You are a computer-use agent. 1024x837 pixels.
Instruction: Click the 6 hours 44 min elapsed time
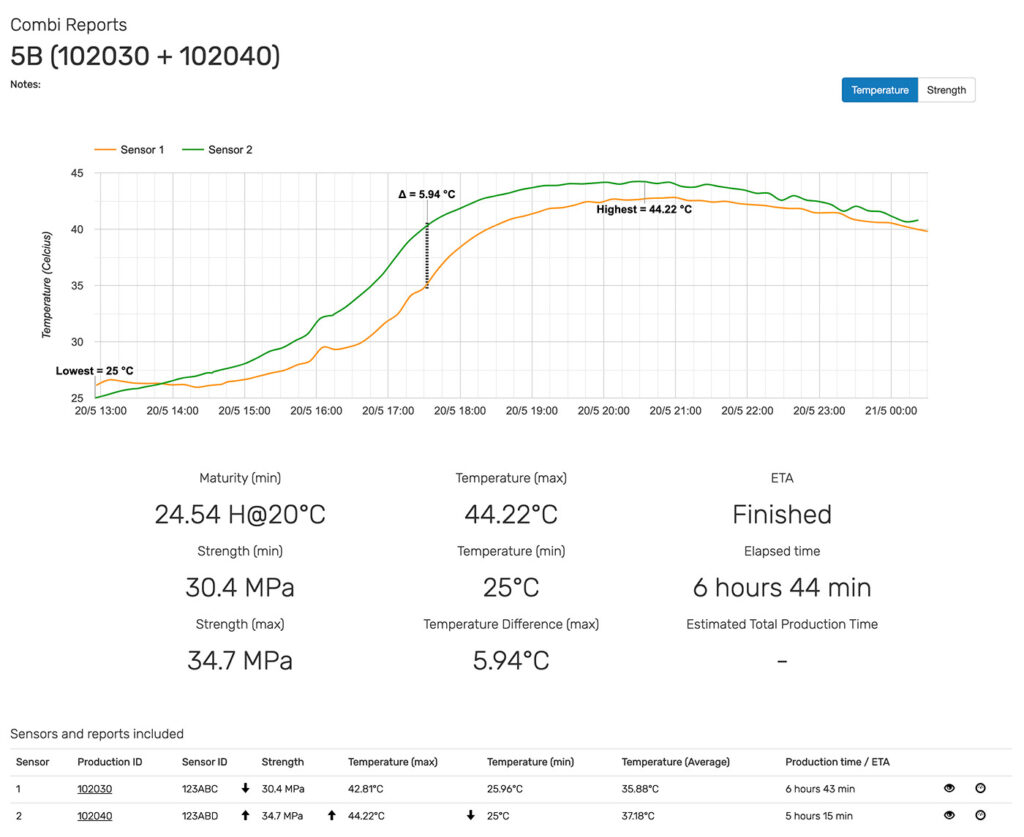click(782, 588)
